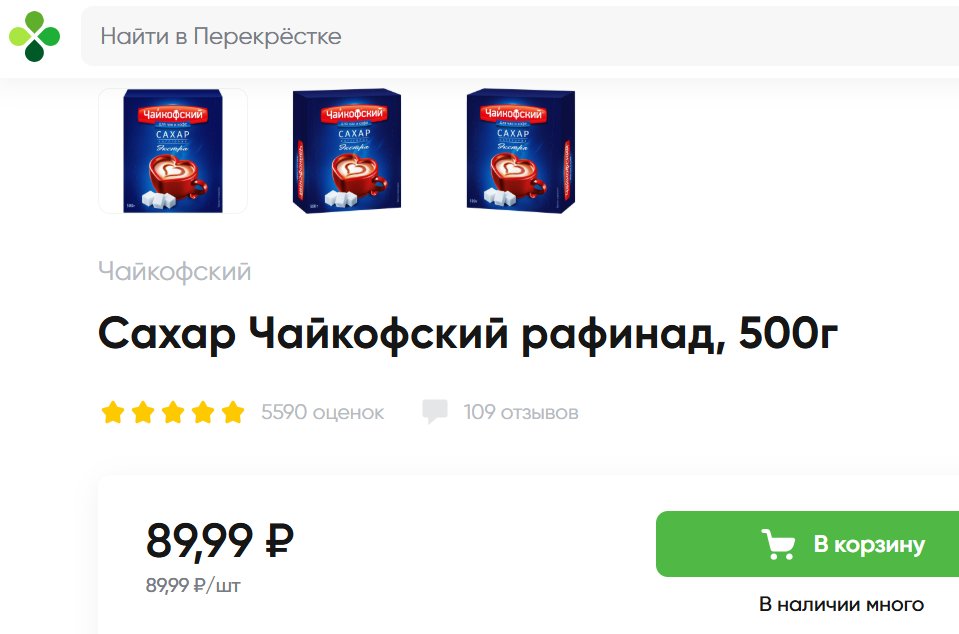This screenshot has width=959, height=634.
Task: Add the sugar to cart via 'В корзину'
Action: click(807, 544)
